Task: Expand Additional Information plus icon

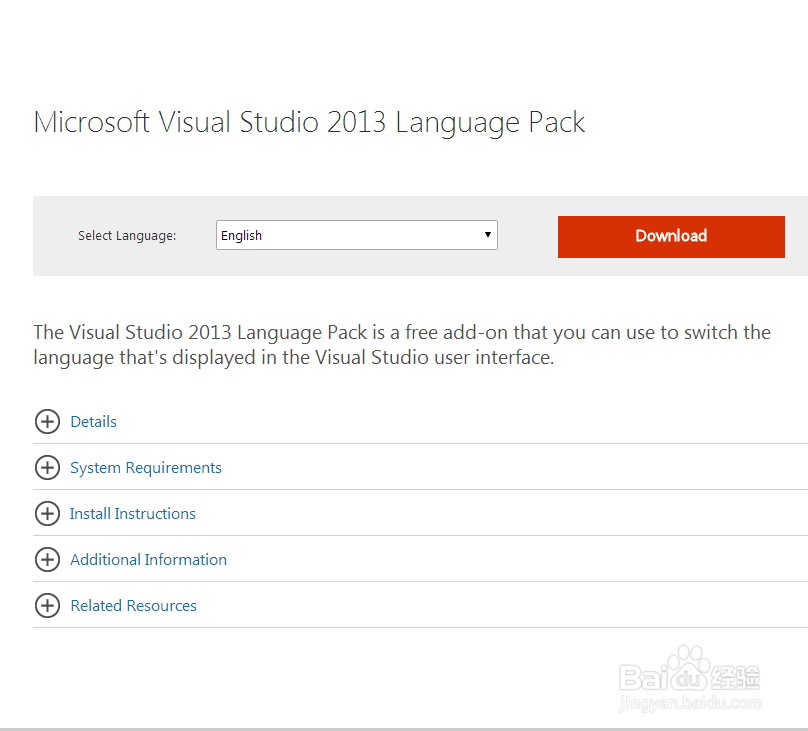Action: point(47,559)
